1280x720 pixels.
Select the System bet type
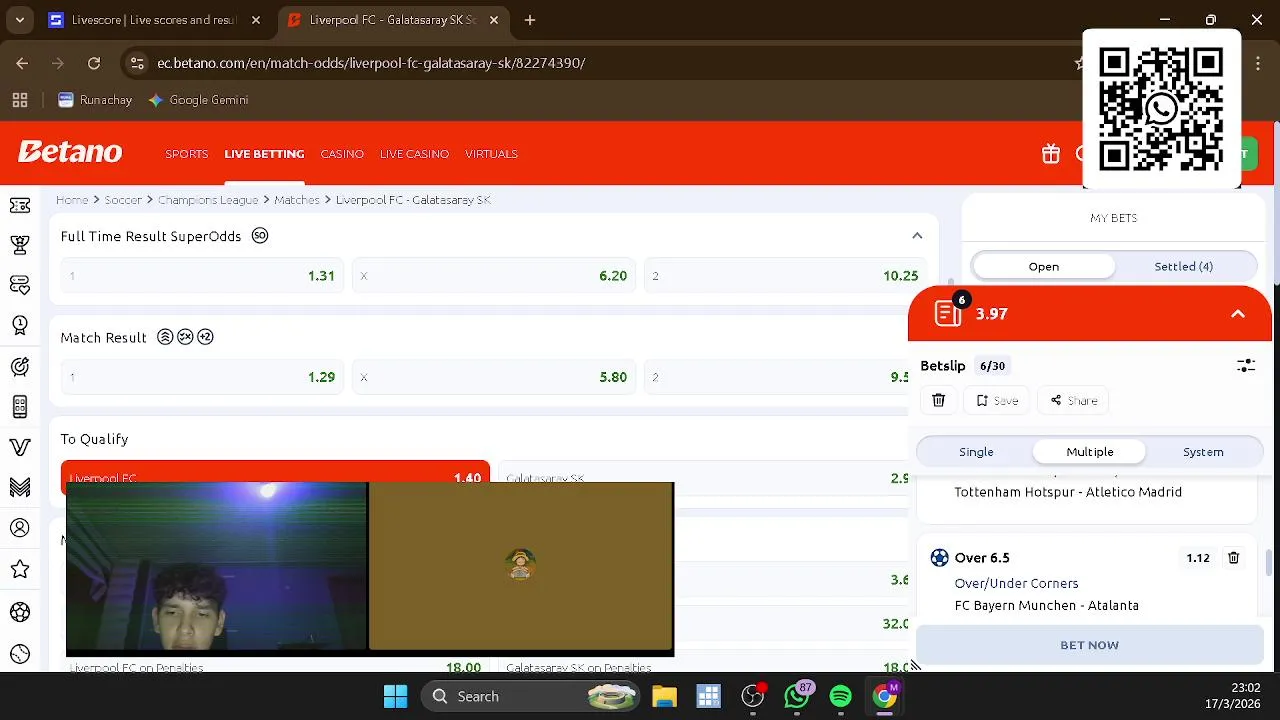pyautogui.click(x=1203, y=452)
